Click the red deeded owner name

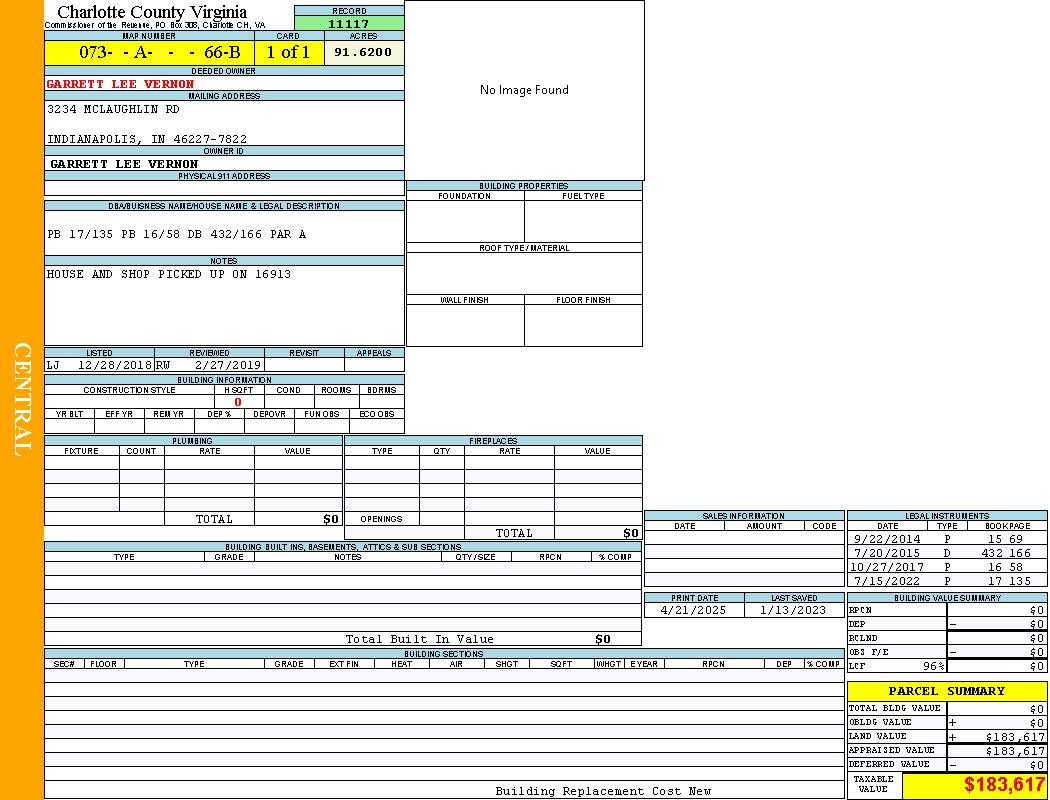coord(120,84)
